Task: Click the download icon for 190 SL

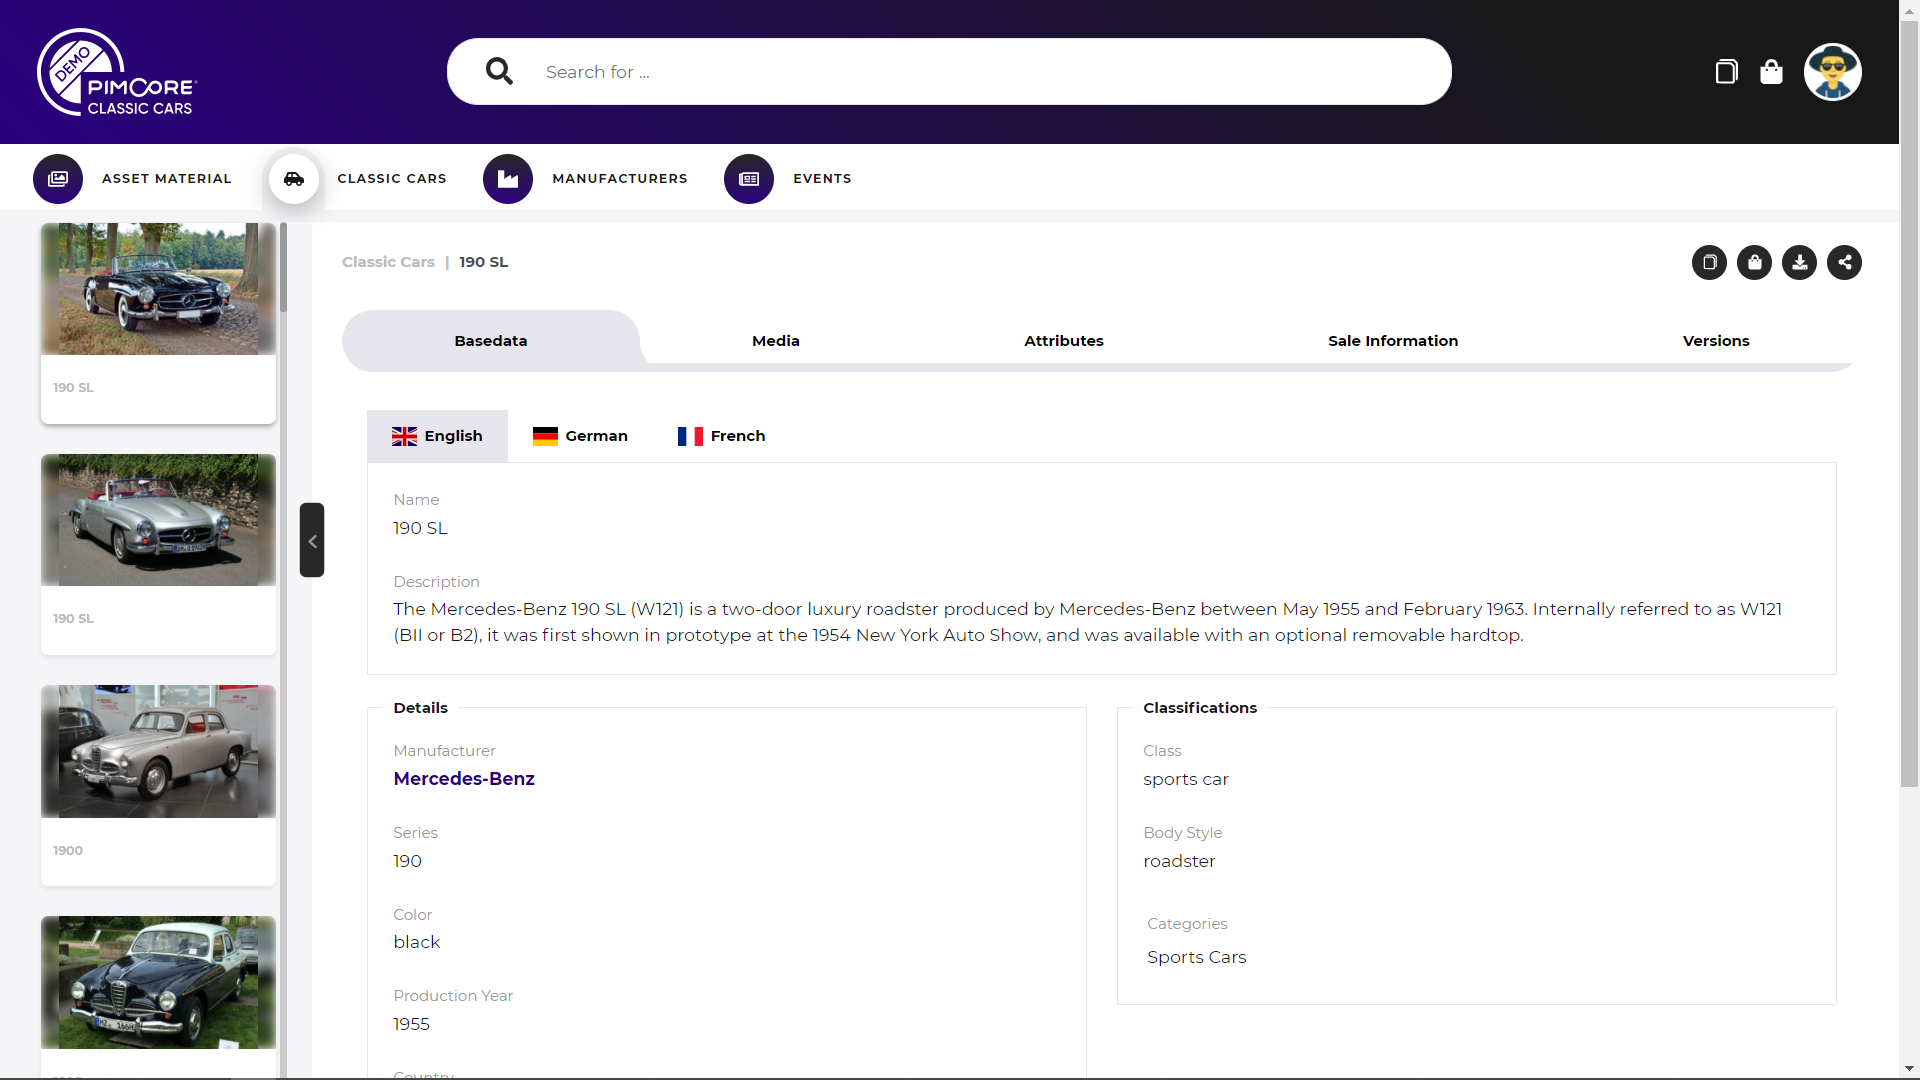Action: pyautogui.click(x=1799, y=262)
